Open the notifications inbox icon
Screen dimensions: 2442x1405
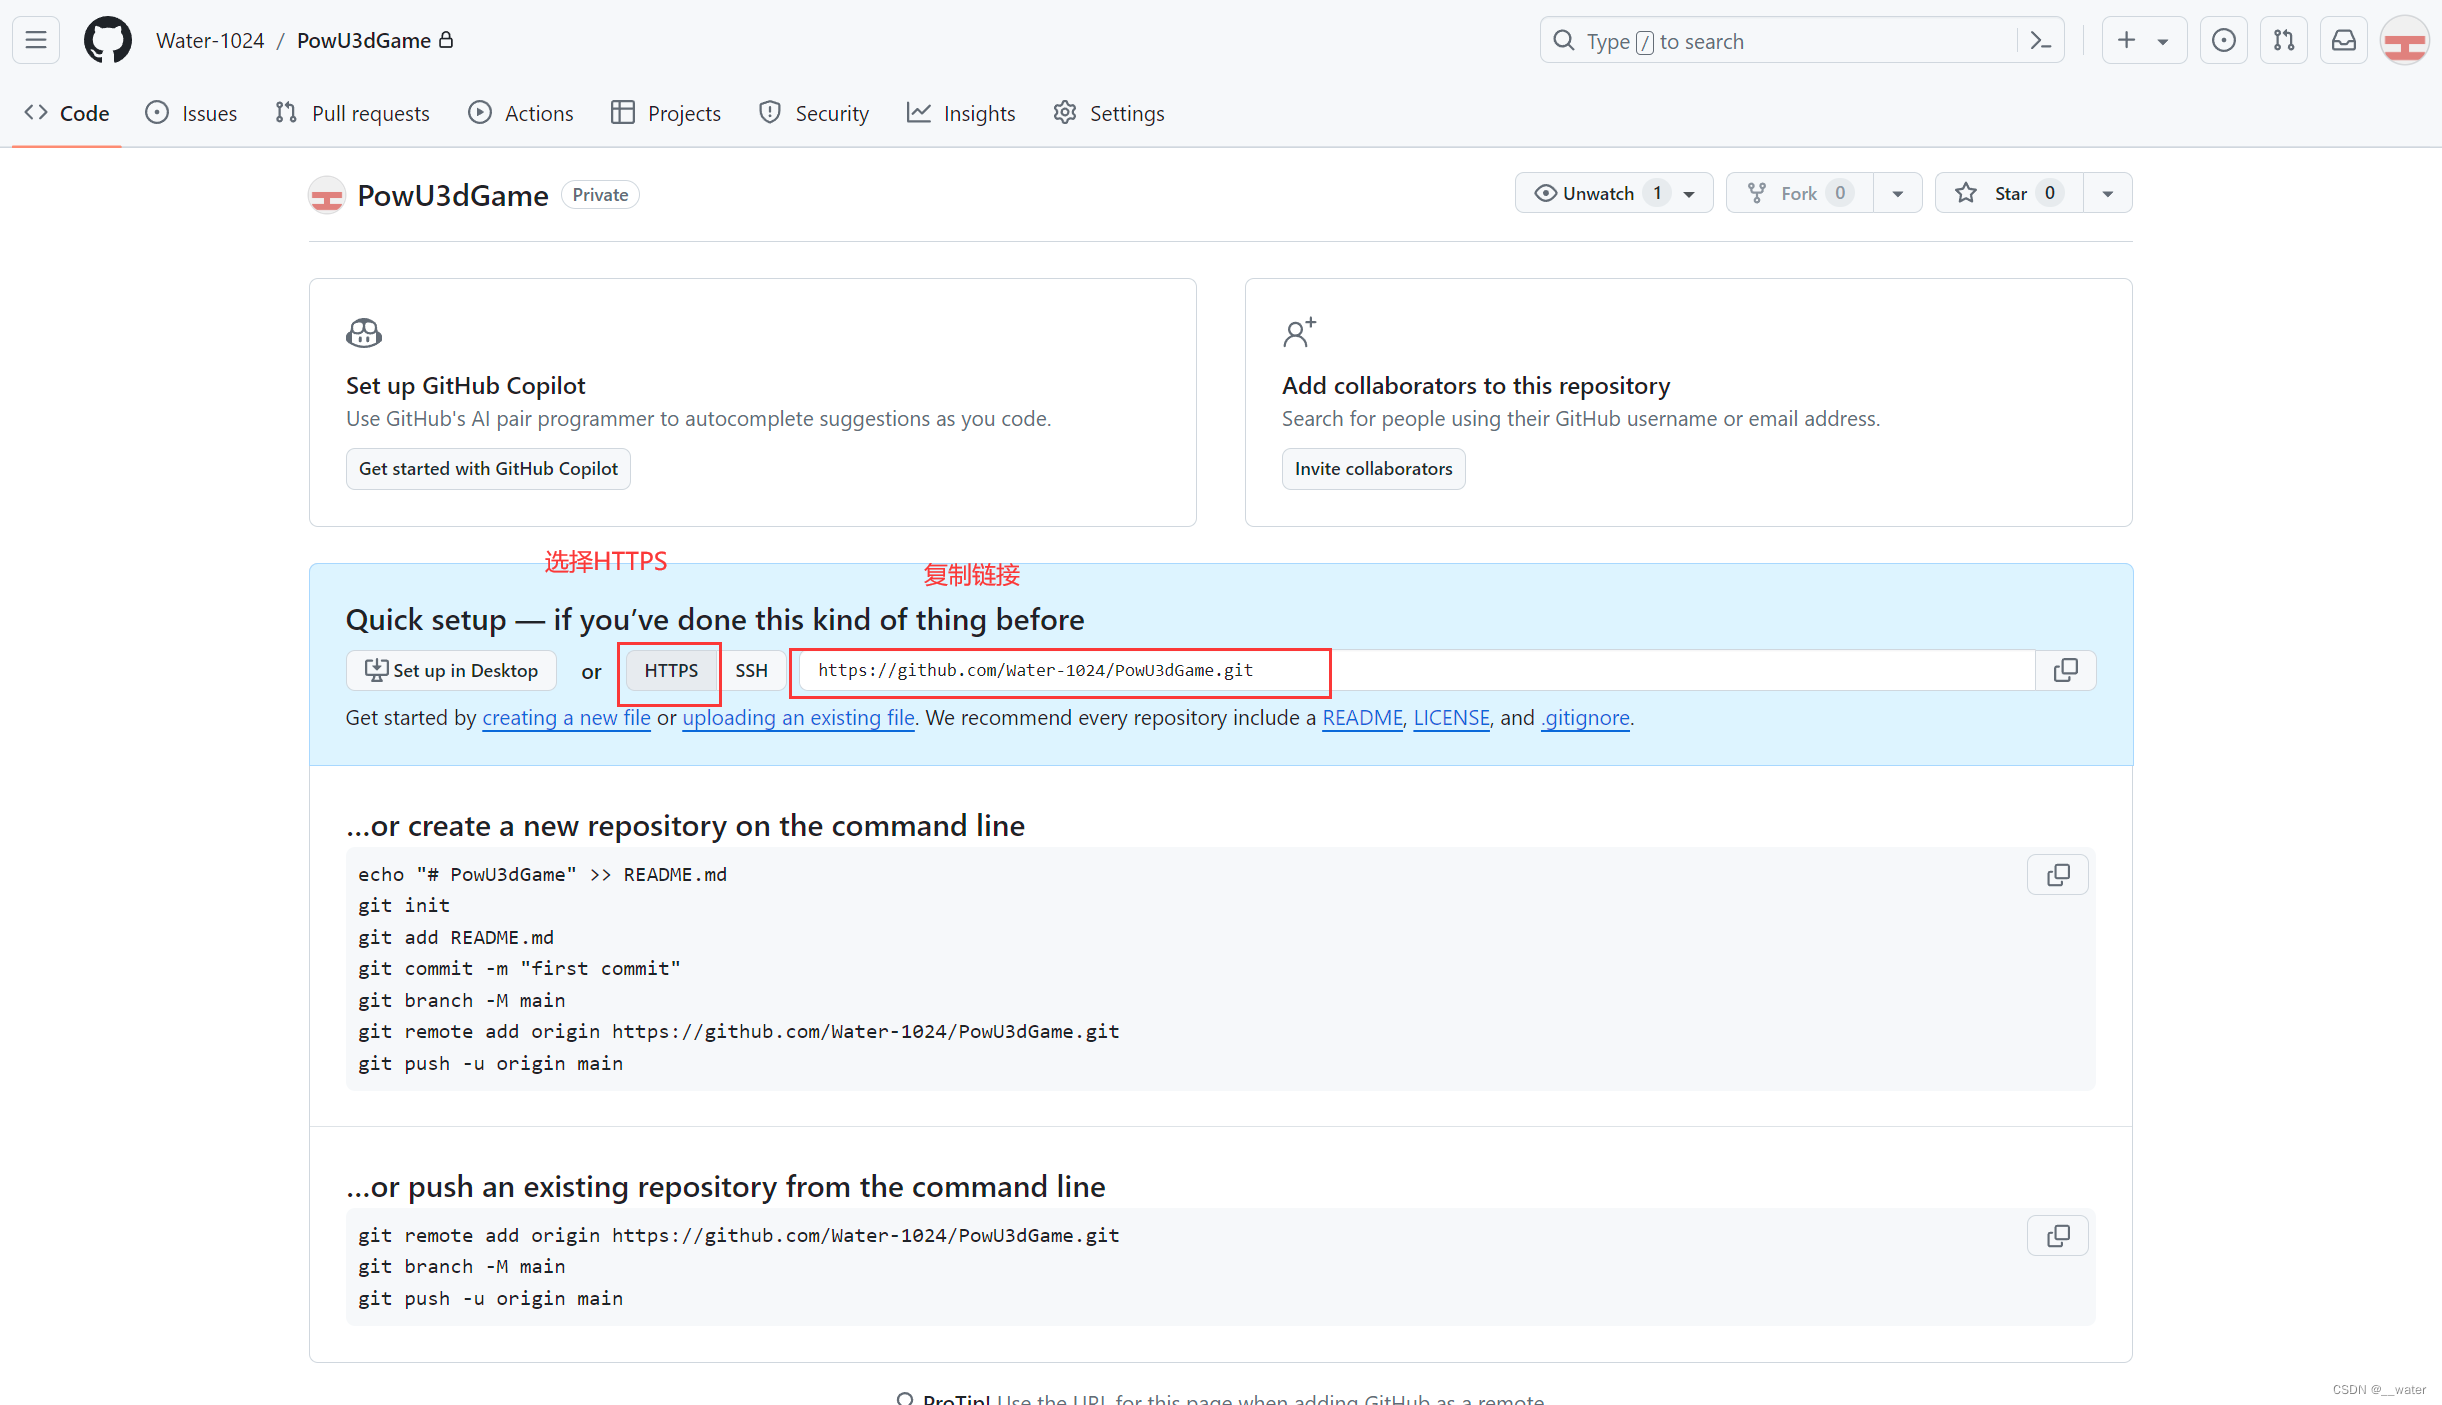(x=2343, y=40)
